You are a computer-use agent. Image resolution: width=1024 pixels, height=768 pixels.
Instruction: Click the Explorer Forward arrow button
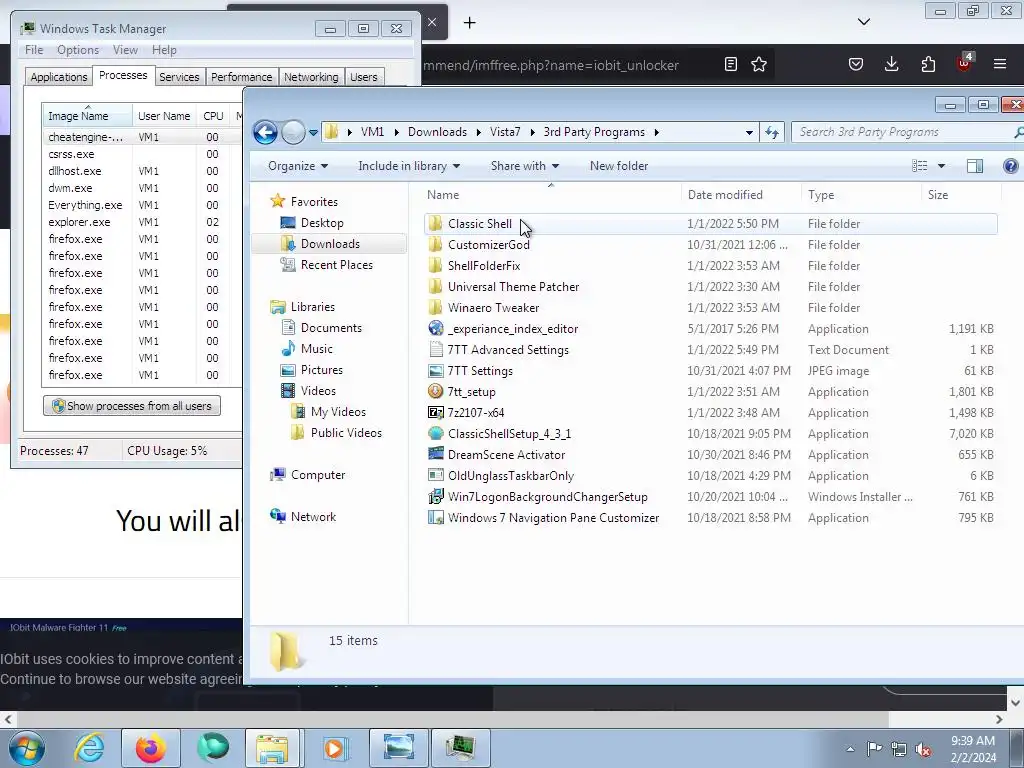click(293, 133)
